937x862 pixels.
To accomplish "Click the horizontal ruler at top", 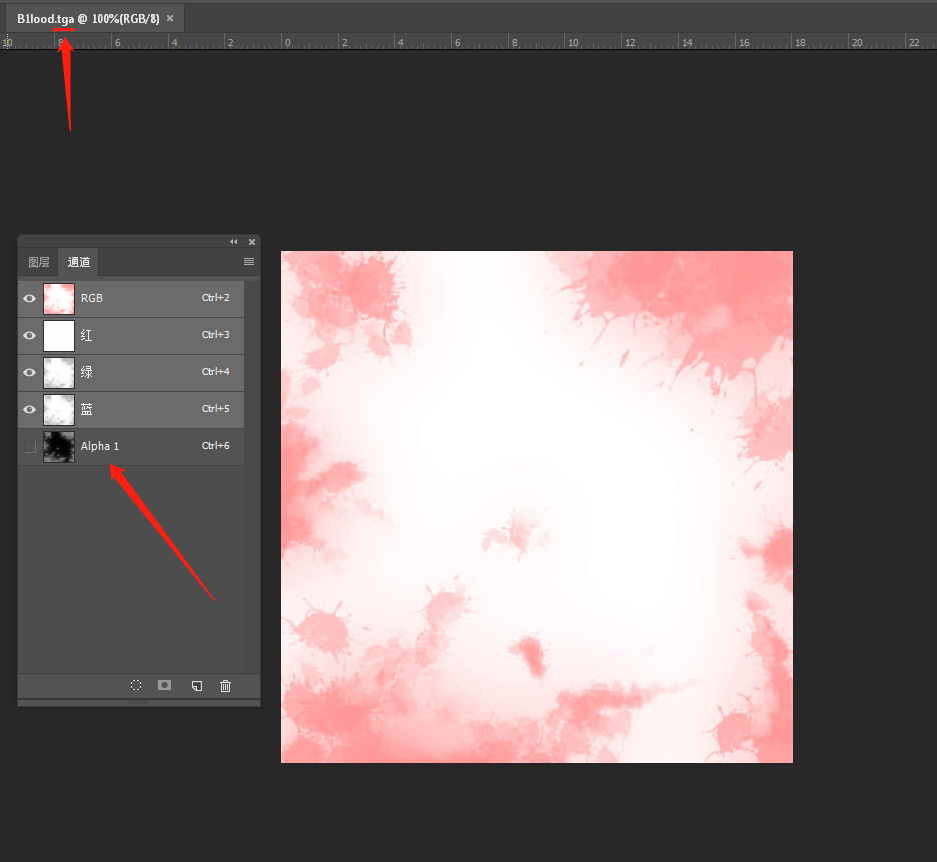I will click(x=468, y=41).
